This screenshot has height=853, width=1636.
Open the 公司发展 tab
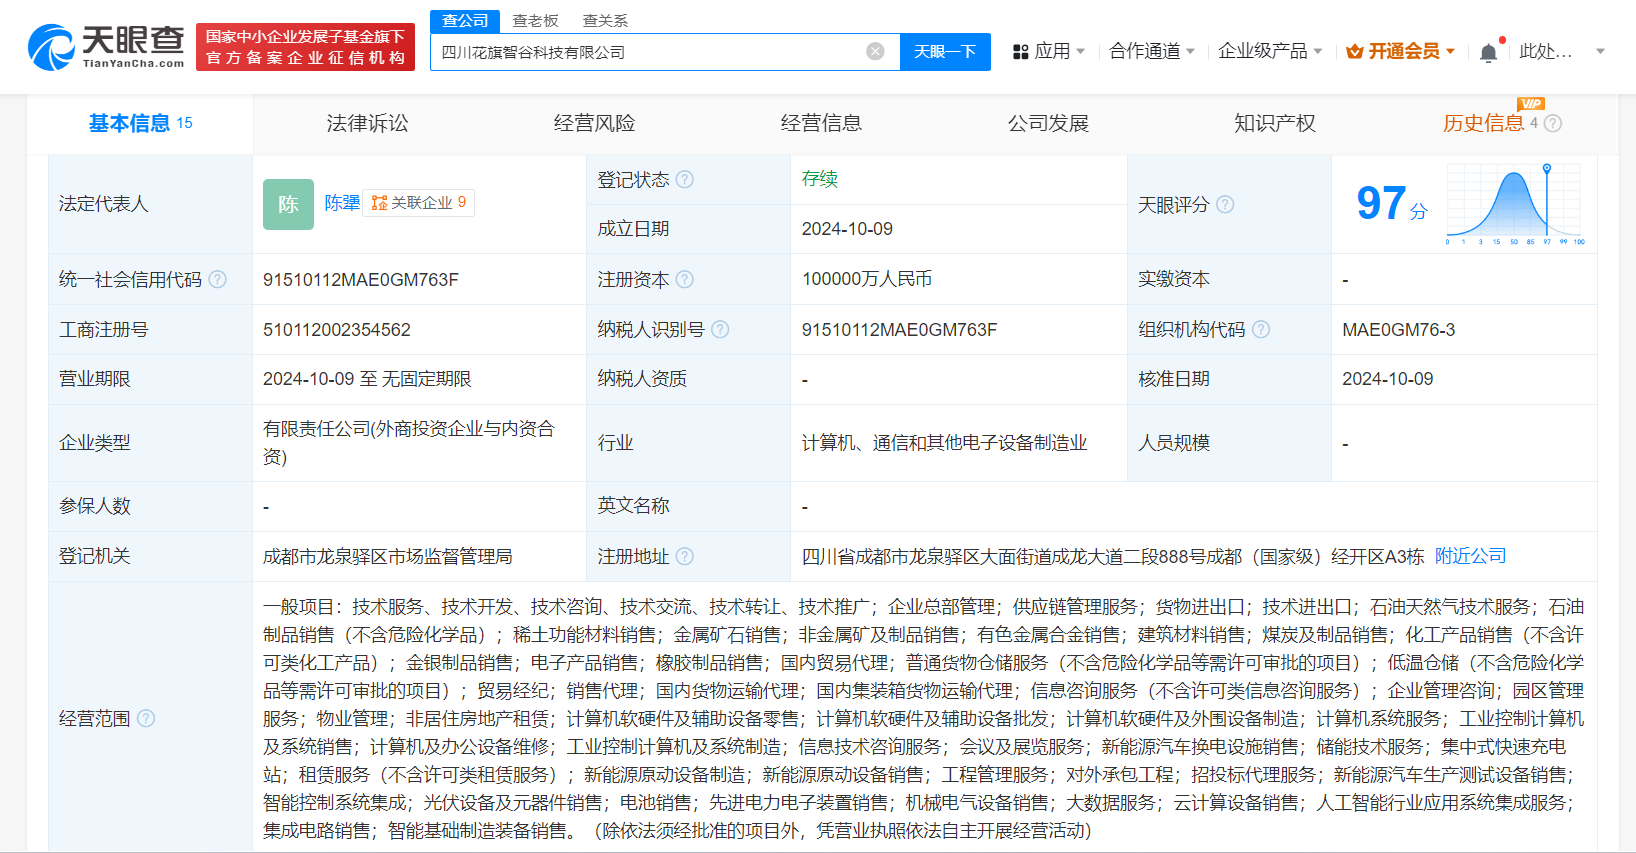click(1048, 123)
